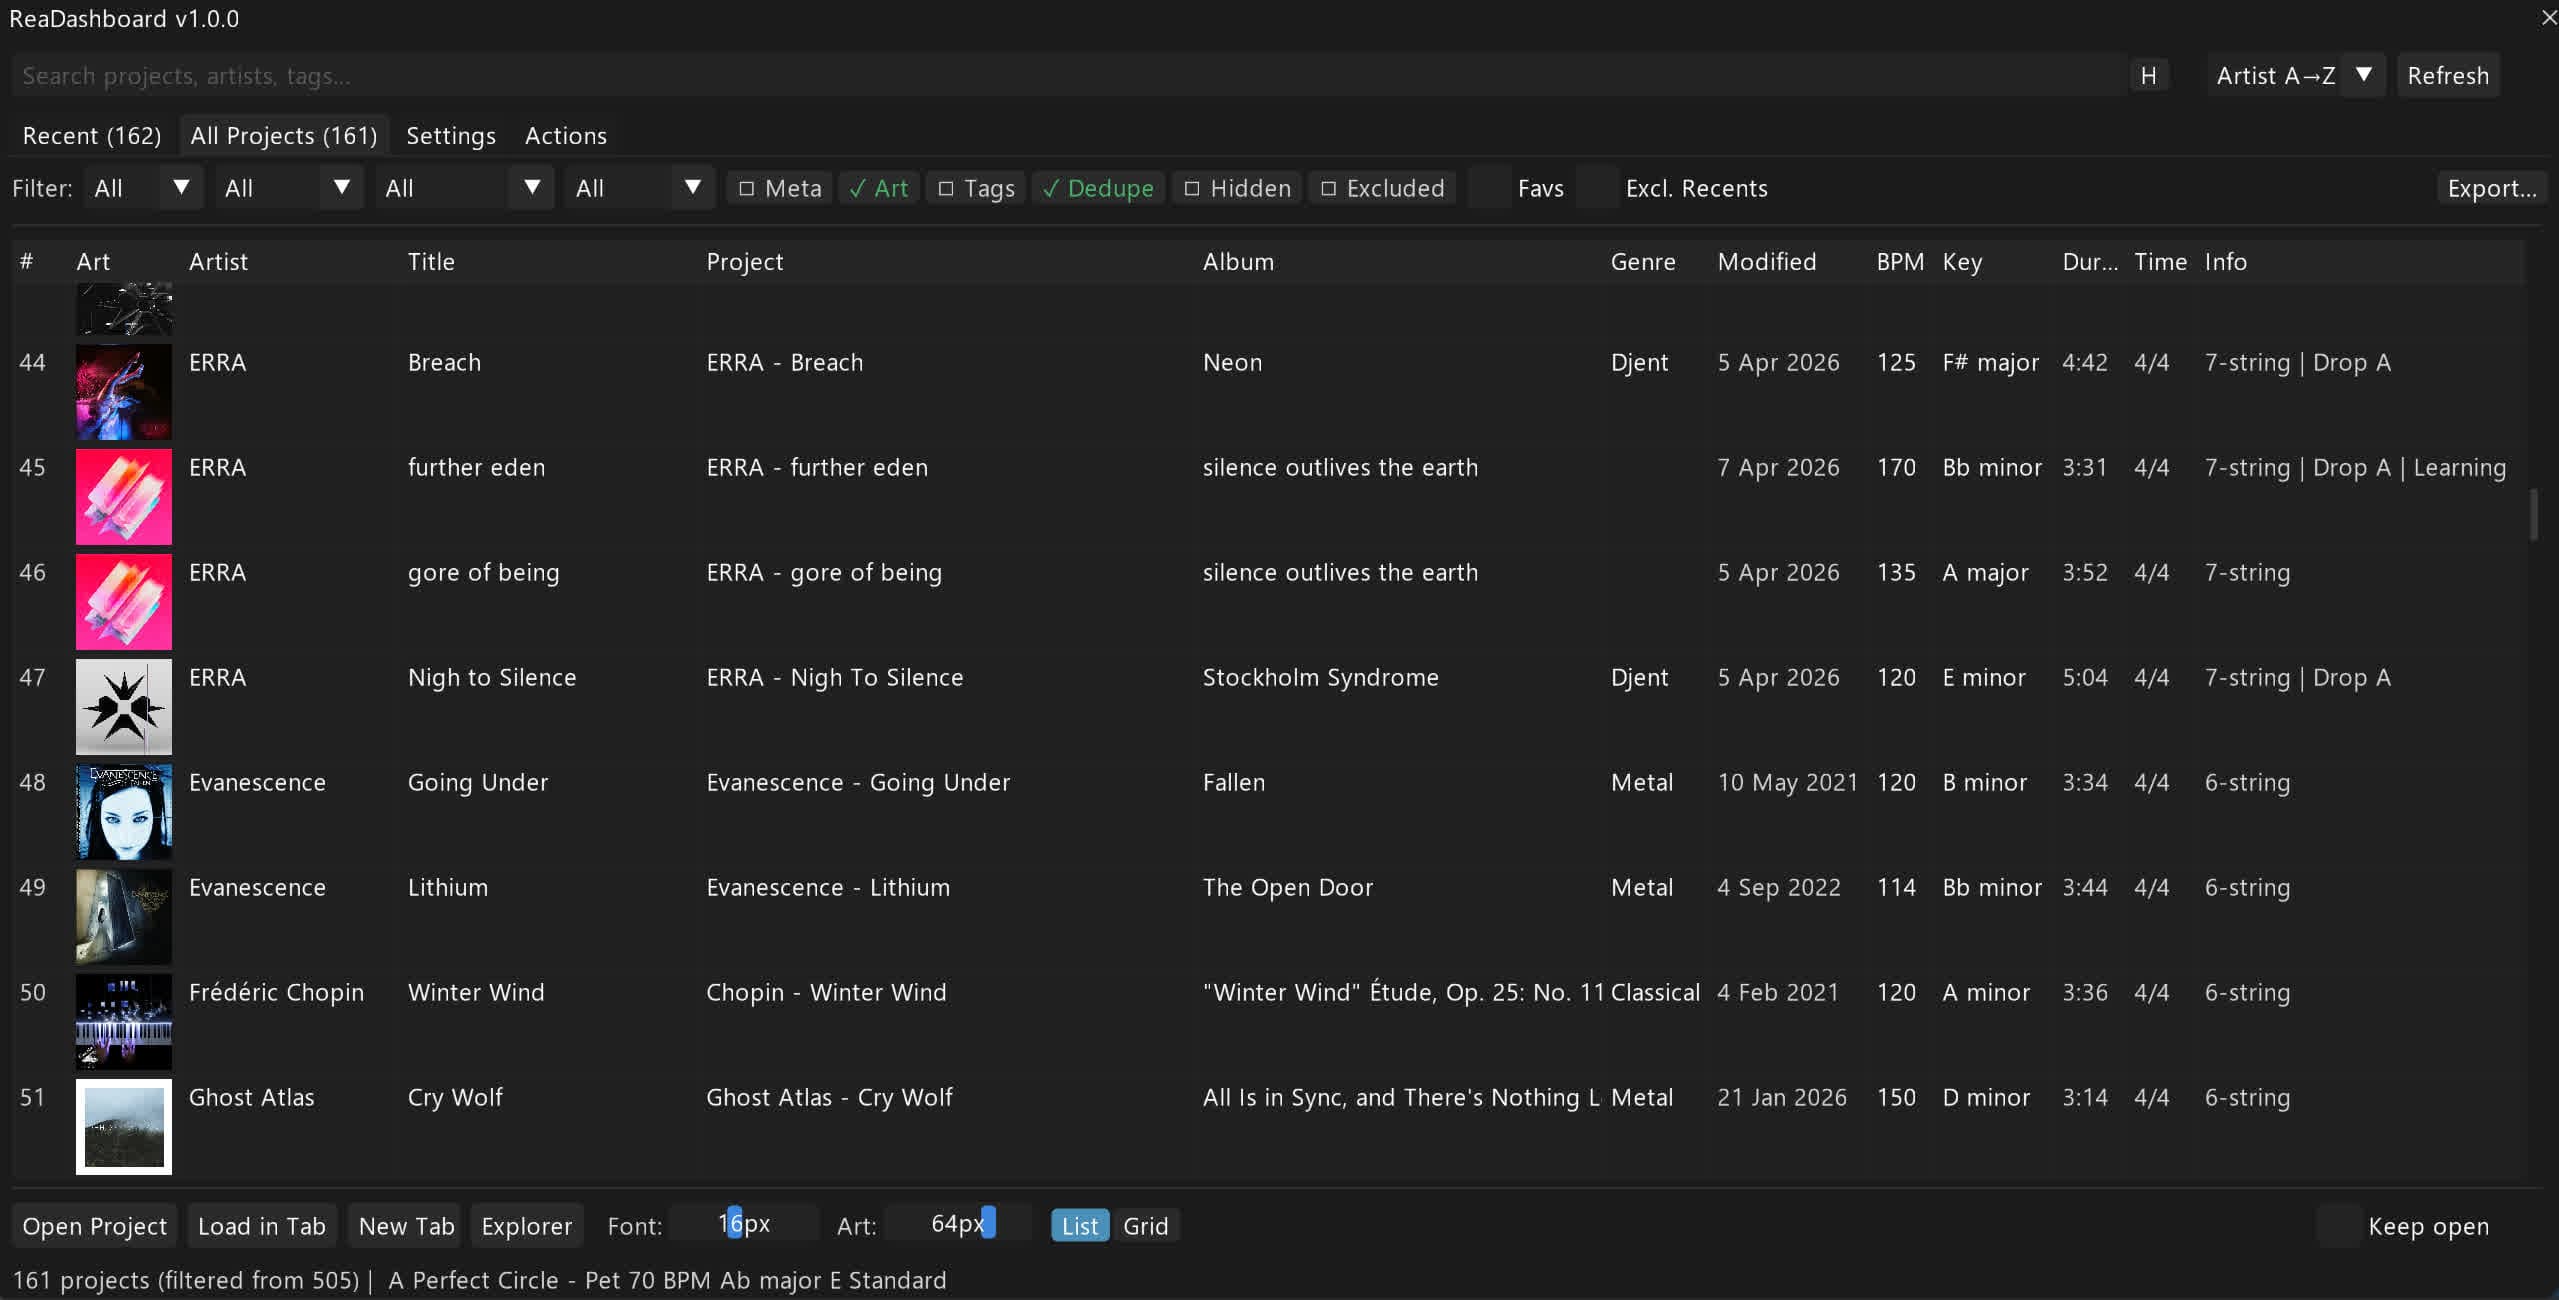Click the ERRA Breach album art thumbnail

point(124,392)
